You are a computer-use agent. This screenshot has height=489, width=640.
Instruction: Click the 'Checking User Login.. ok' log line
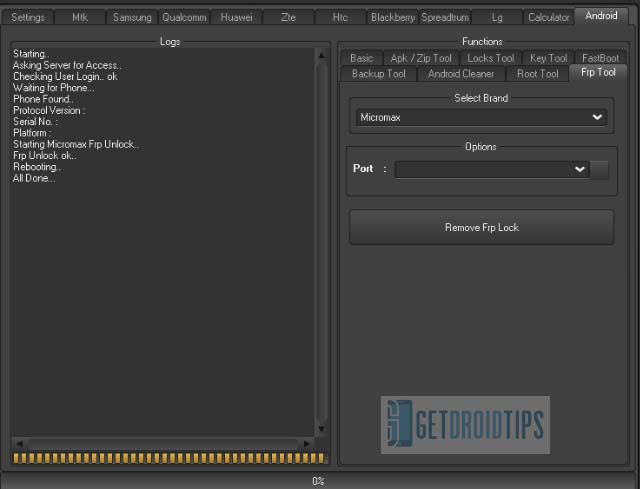(x=65, y=76)
